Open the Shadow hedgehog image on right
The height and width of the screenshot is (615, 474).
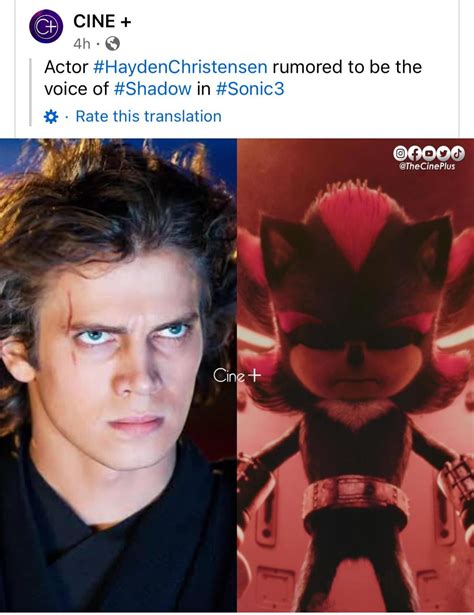coord(355,375)
